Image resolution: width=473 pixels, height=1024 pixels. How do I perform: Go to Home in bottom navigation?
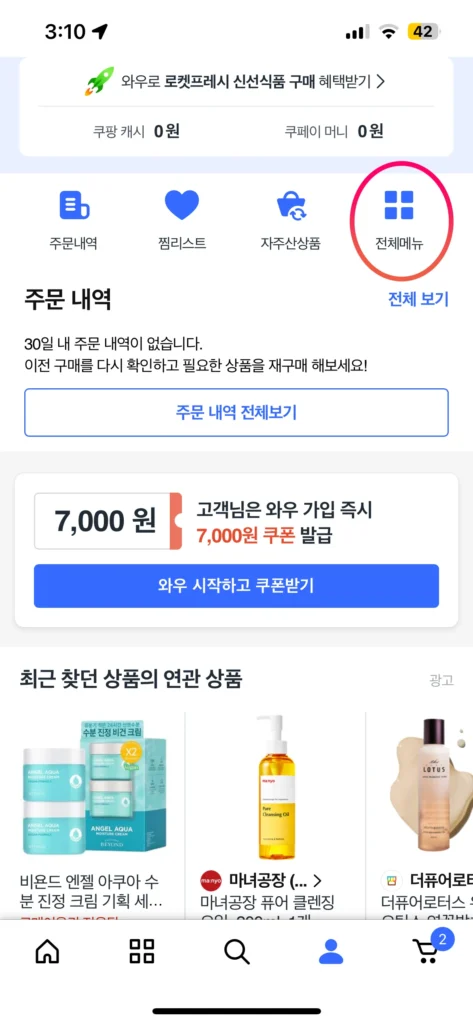tap(47, 951)
